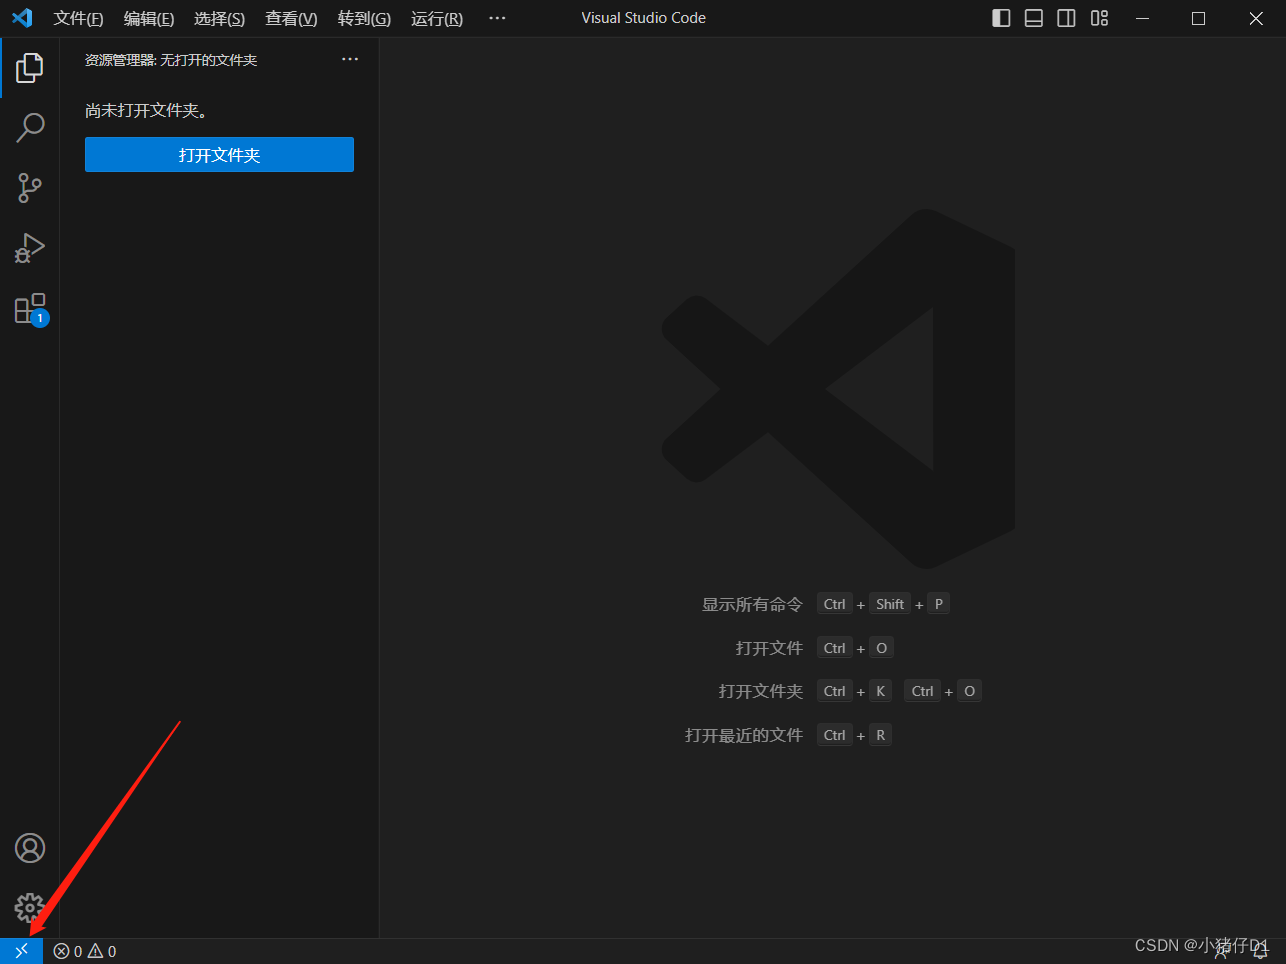The image size is (1286, 964).
Task: Click the VS Code logo in title bar
Action: [22, 18]
